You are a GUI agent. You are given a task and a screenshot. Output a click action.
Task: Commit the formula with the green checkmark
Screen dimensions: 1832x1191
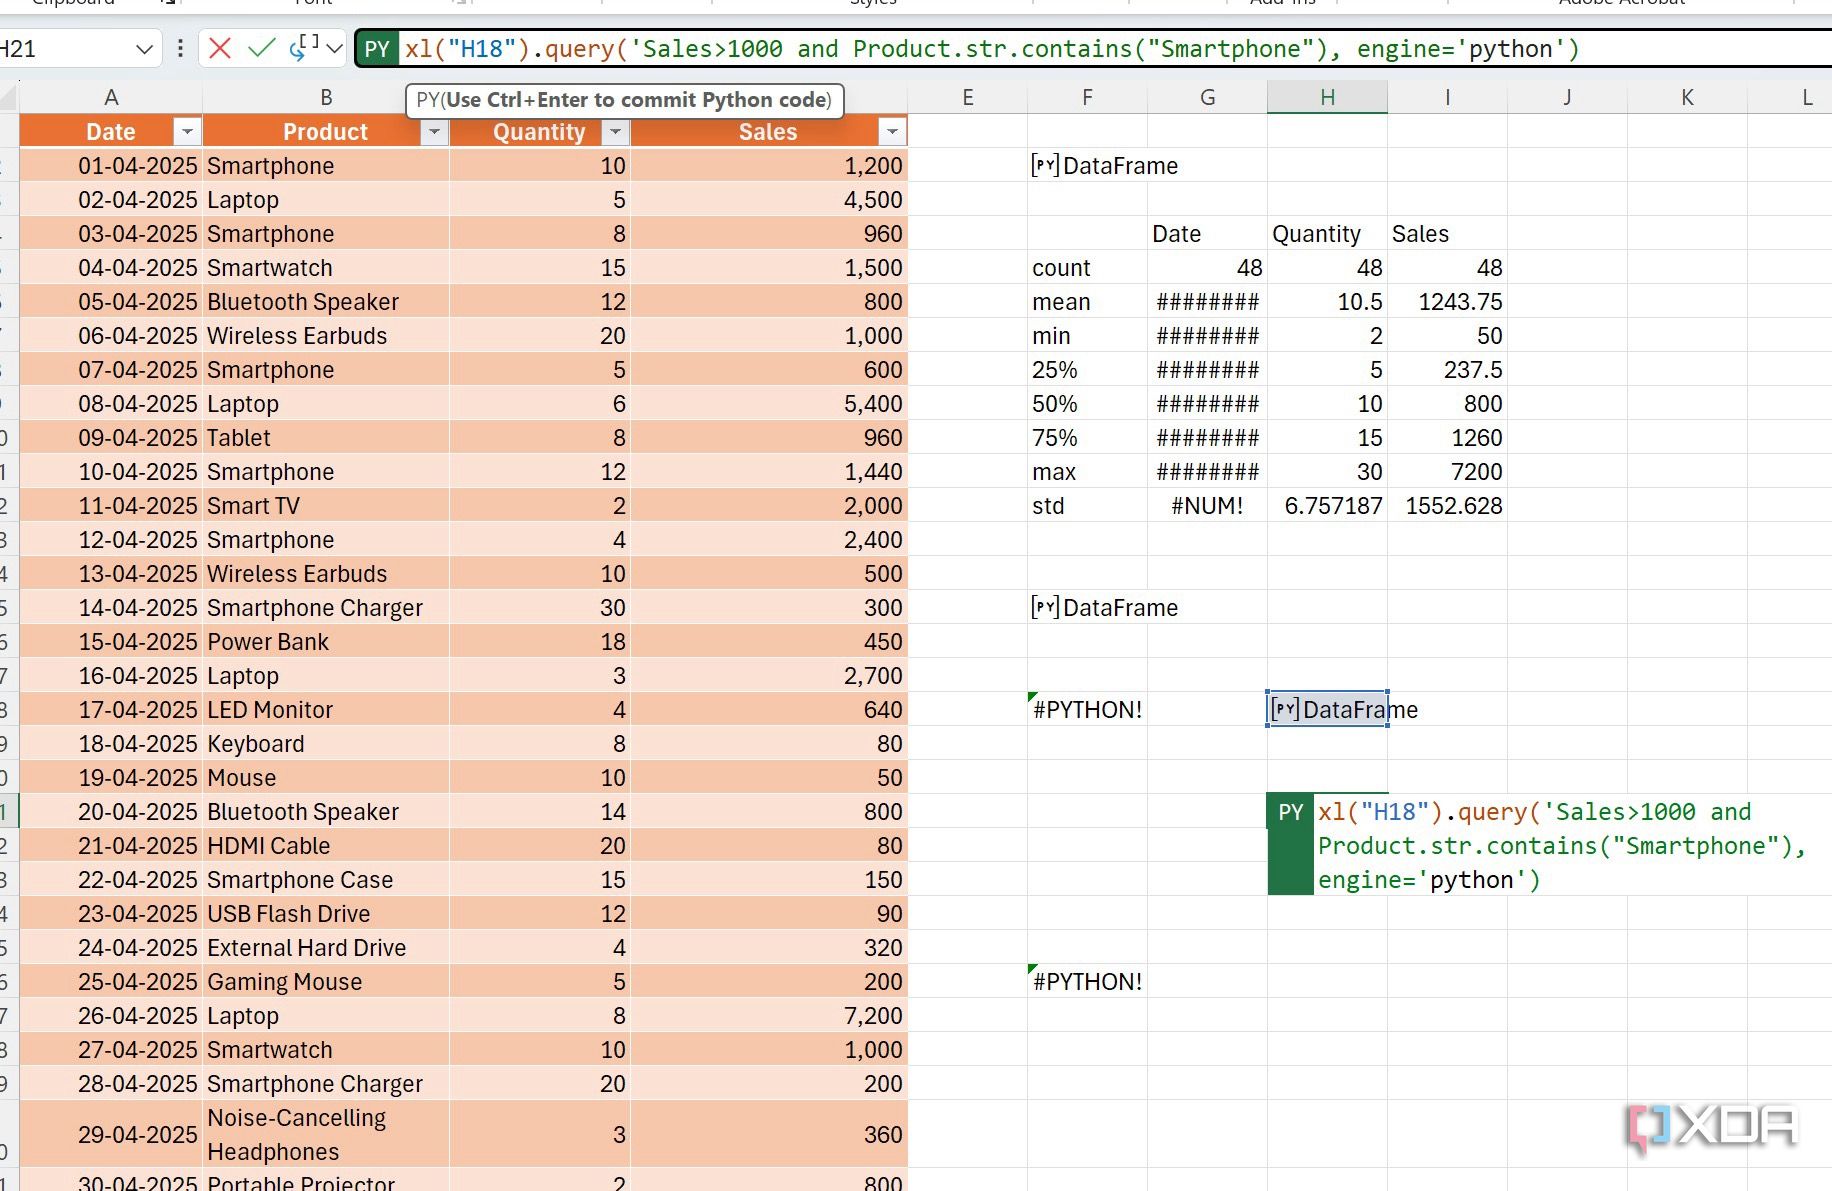pos(261,48)
